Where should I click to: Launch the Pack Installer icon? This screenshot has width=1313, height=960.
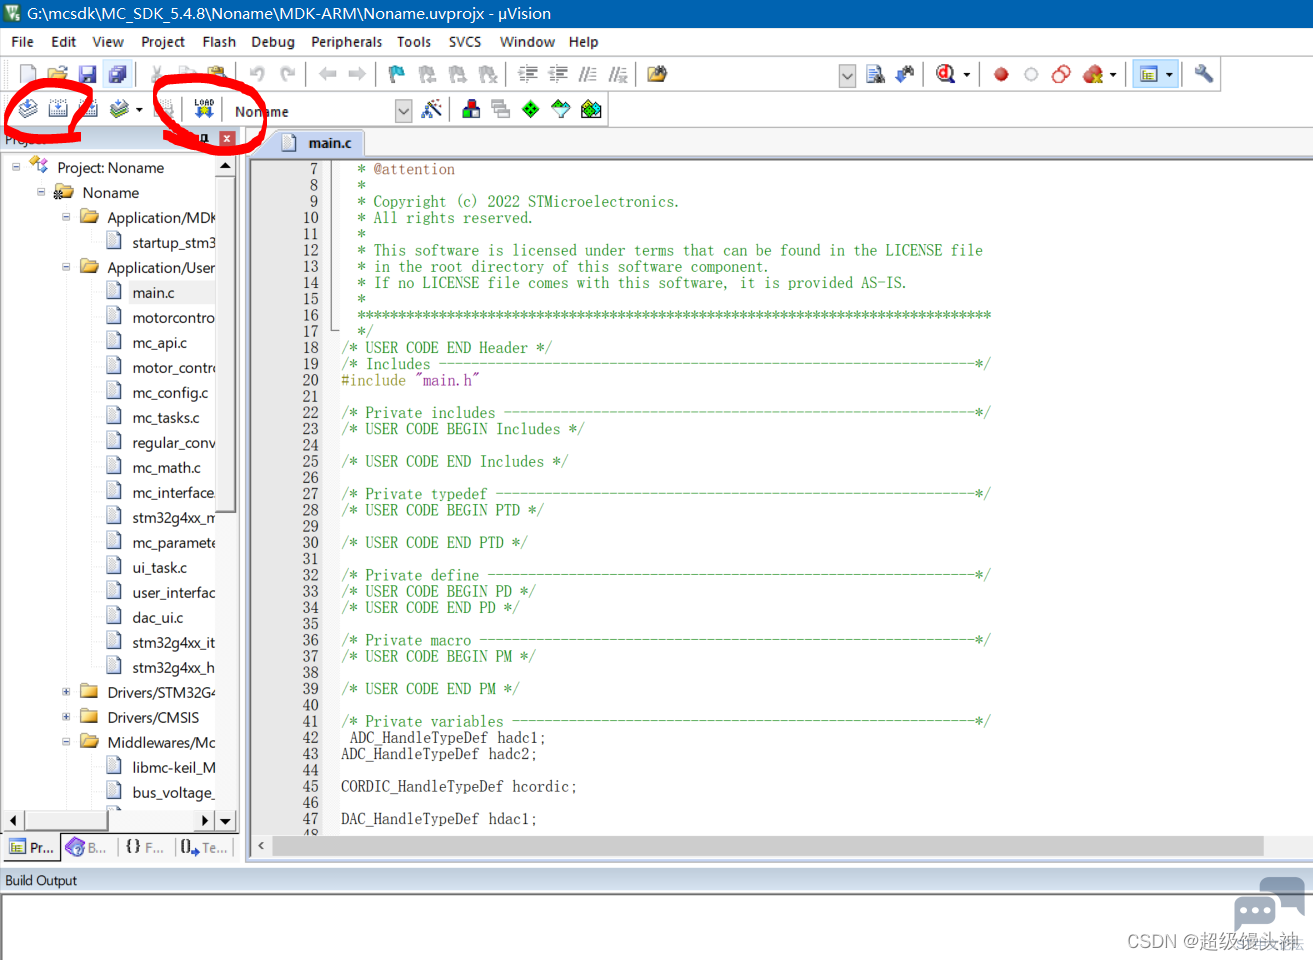591,109
